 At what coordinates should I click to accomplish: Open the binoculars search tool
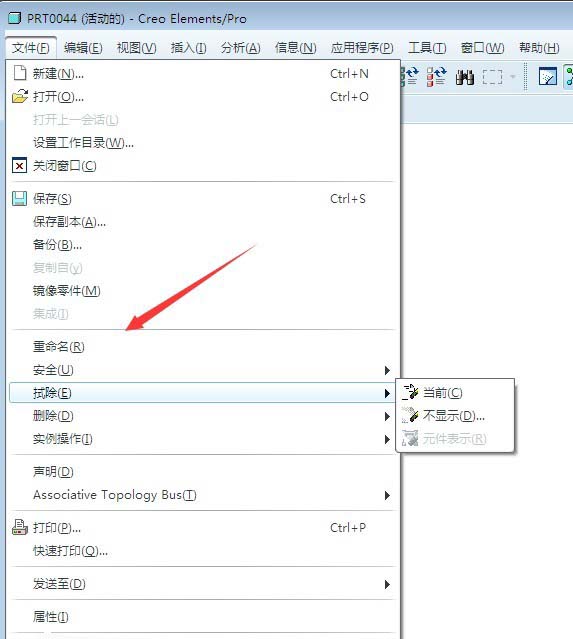(465, 77)
